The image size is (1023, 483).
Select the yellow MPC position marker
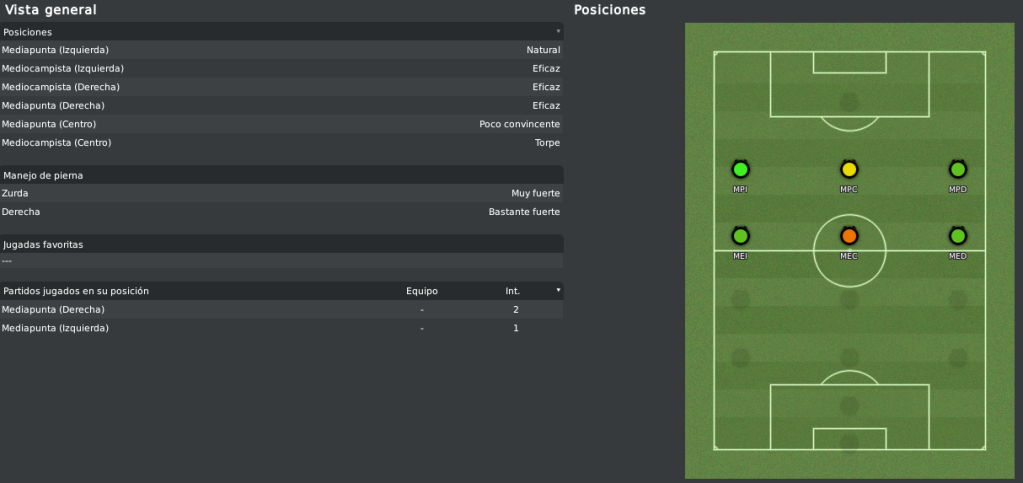click(849, 170)
